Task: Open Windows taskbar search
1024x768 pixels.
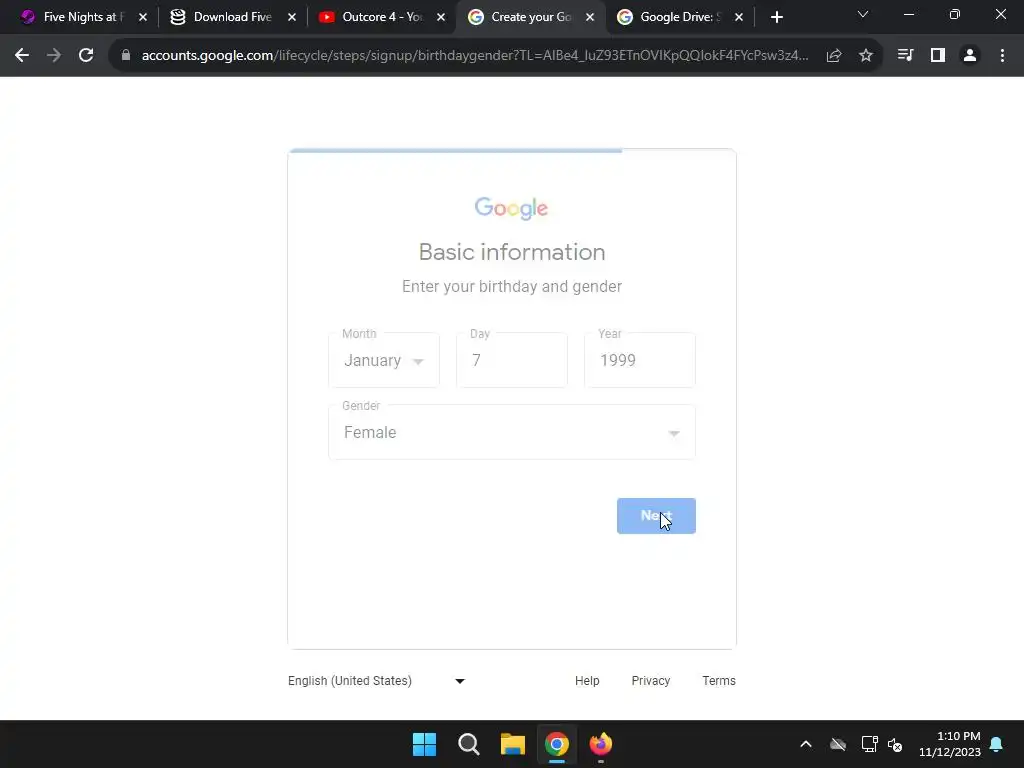Action: (x=468, y=744)
